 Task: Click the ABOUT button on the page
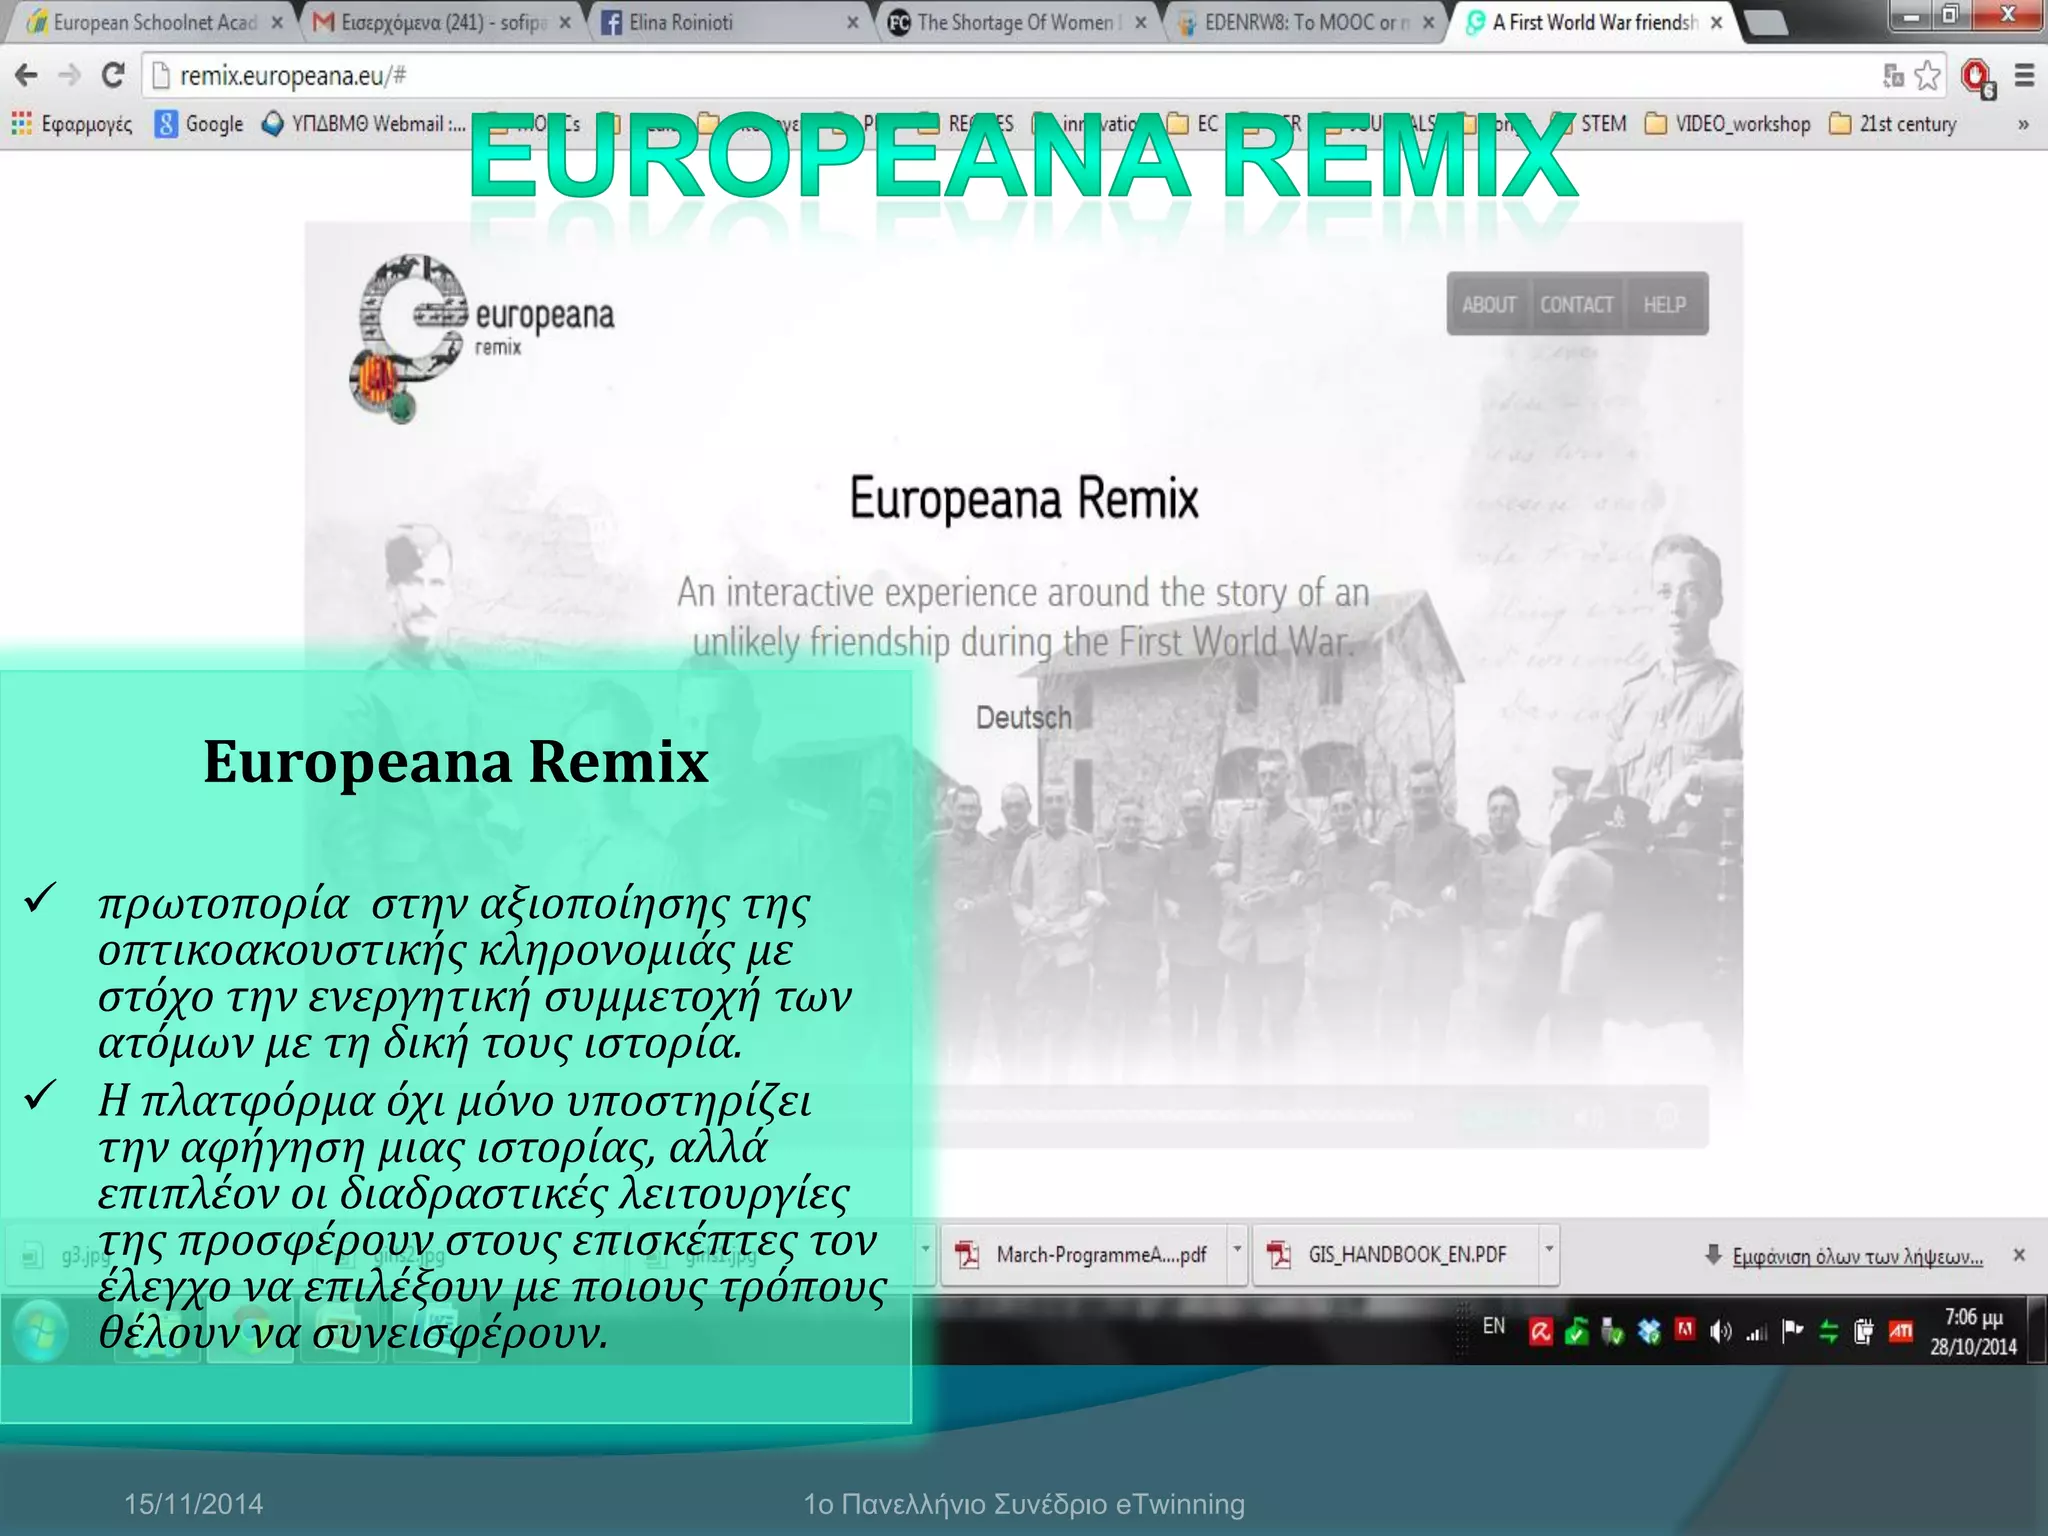point(1489,304)
